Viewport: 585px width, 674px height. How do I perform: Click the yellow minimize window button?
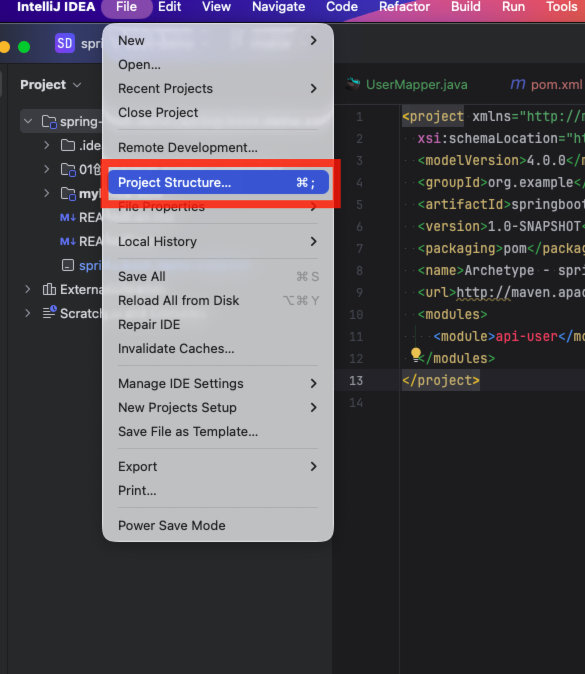[x=5, y=47]
